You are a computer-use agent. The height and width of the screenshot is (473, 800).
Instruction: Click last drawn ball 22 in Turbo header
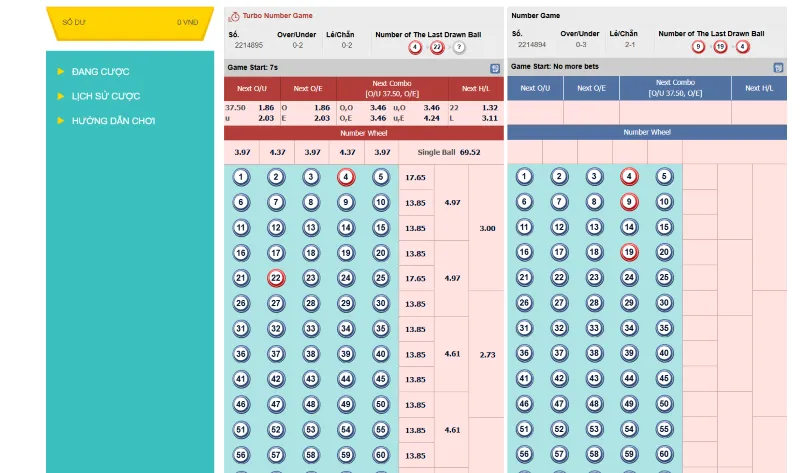(x=437, y=47)
